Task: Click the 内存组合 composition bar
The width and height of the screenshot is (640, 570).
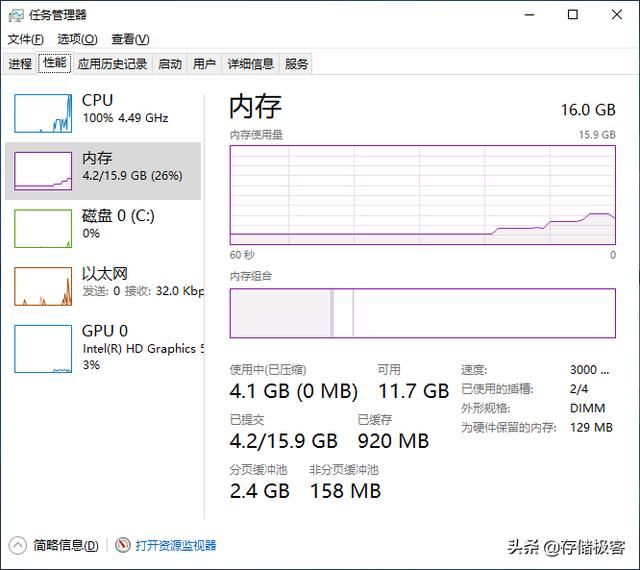Action: pos(422,313)
